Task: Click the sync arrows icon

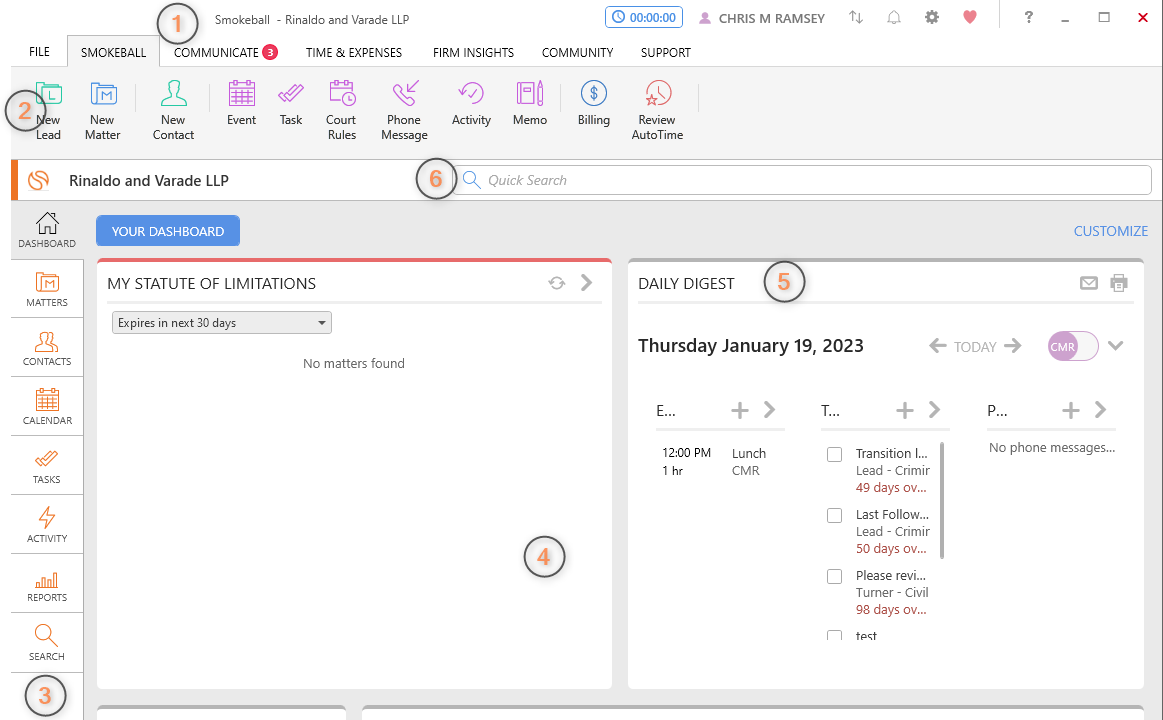Action: tap(856, 17)
